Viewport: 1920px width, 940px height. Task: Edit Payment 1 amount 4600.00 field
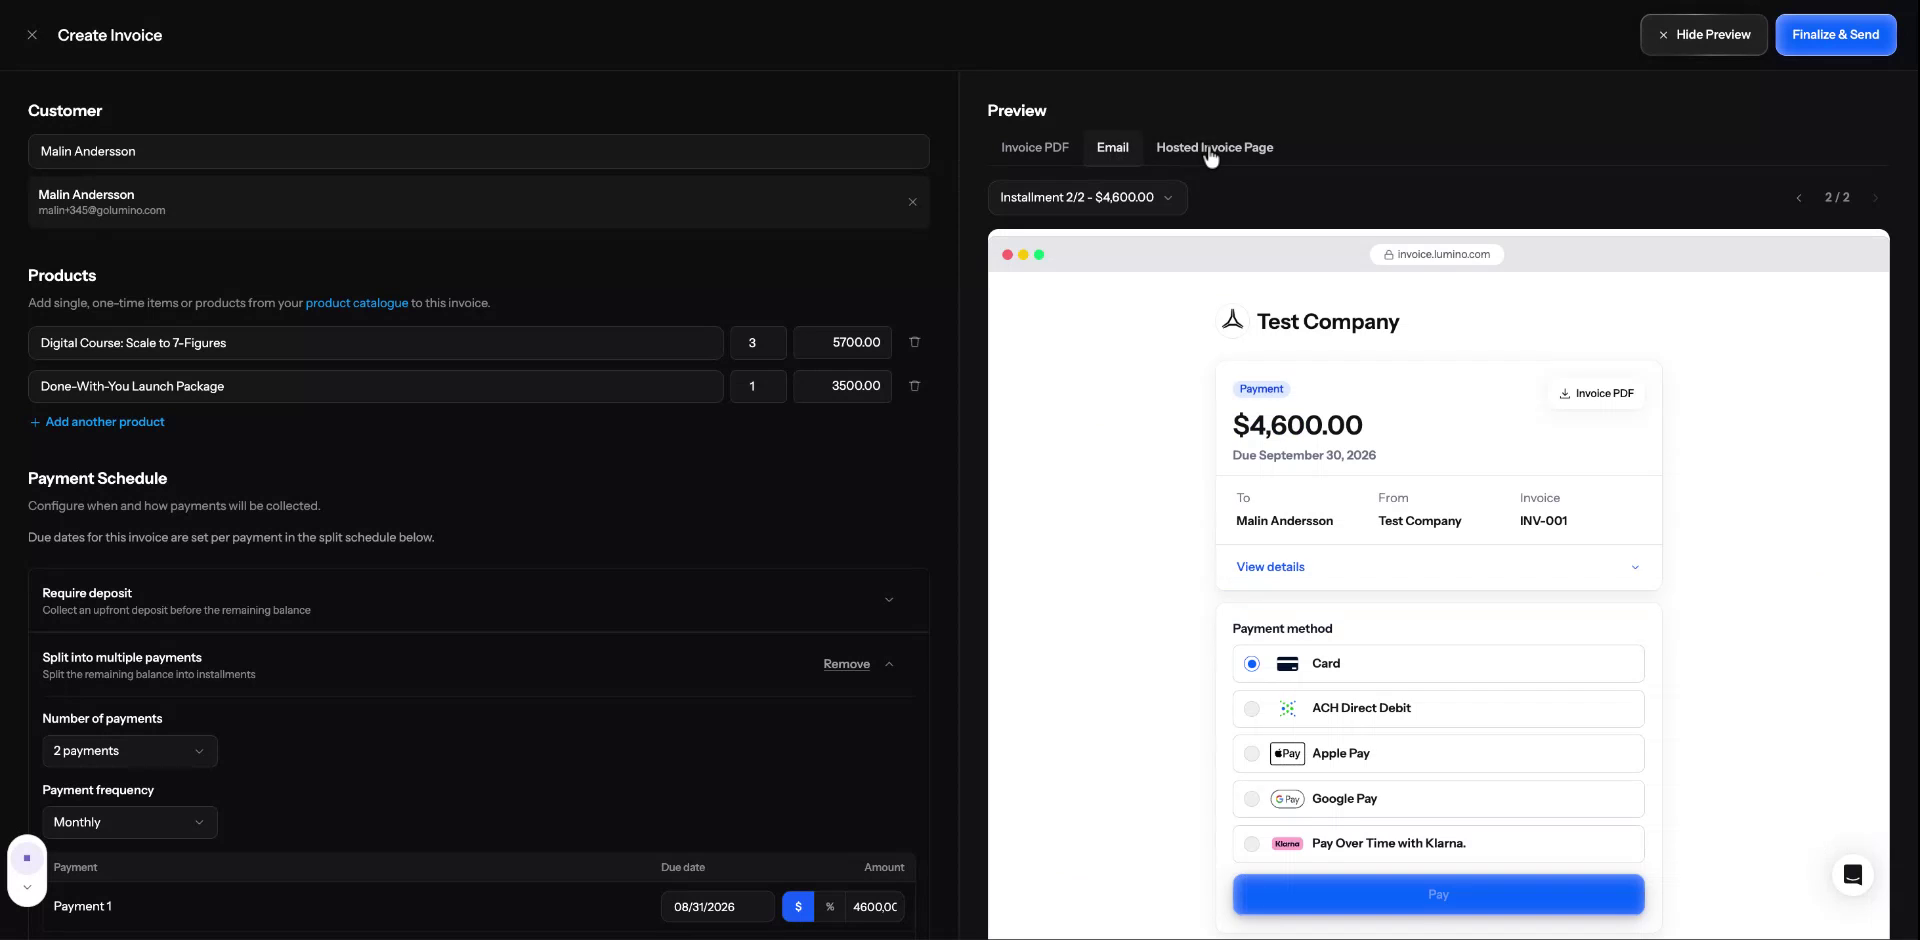[875, 907]
